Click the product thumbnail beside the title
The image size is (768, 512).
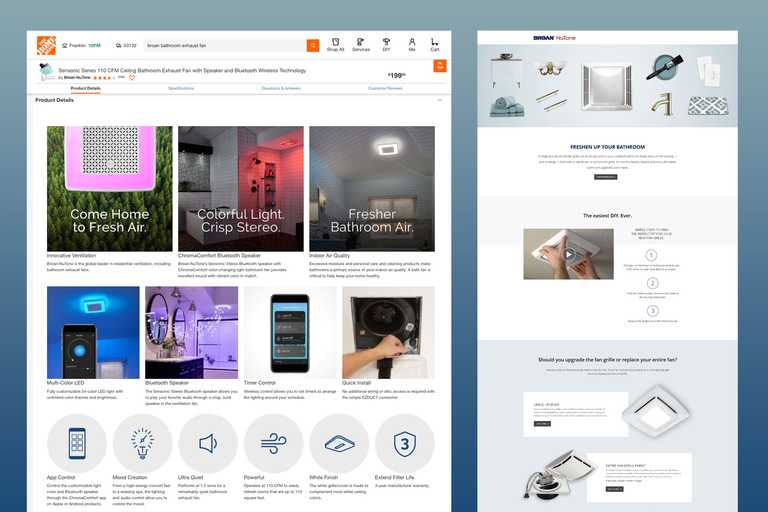[47, 72]
